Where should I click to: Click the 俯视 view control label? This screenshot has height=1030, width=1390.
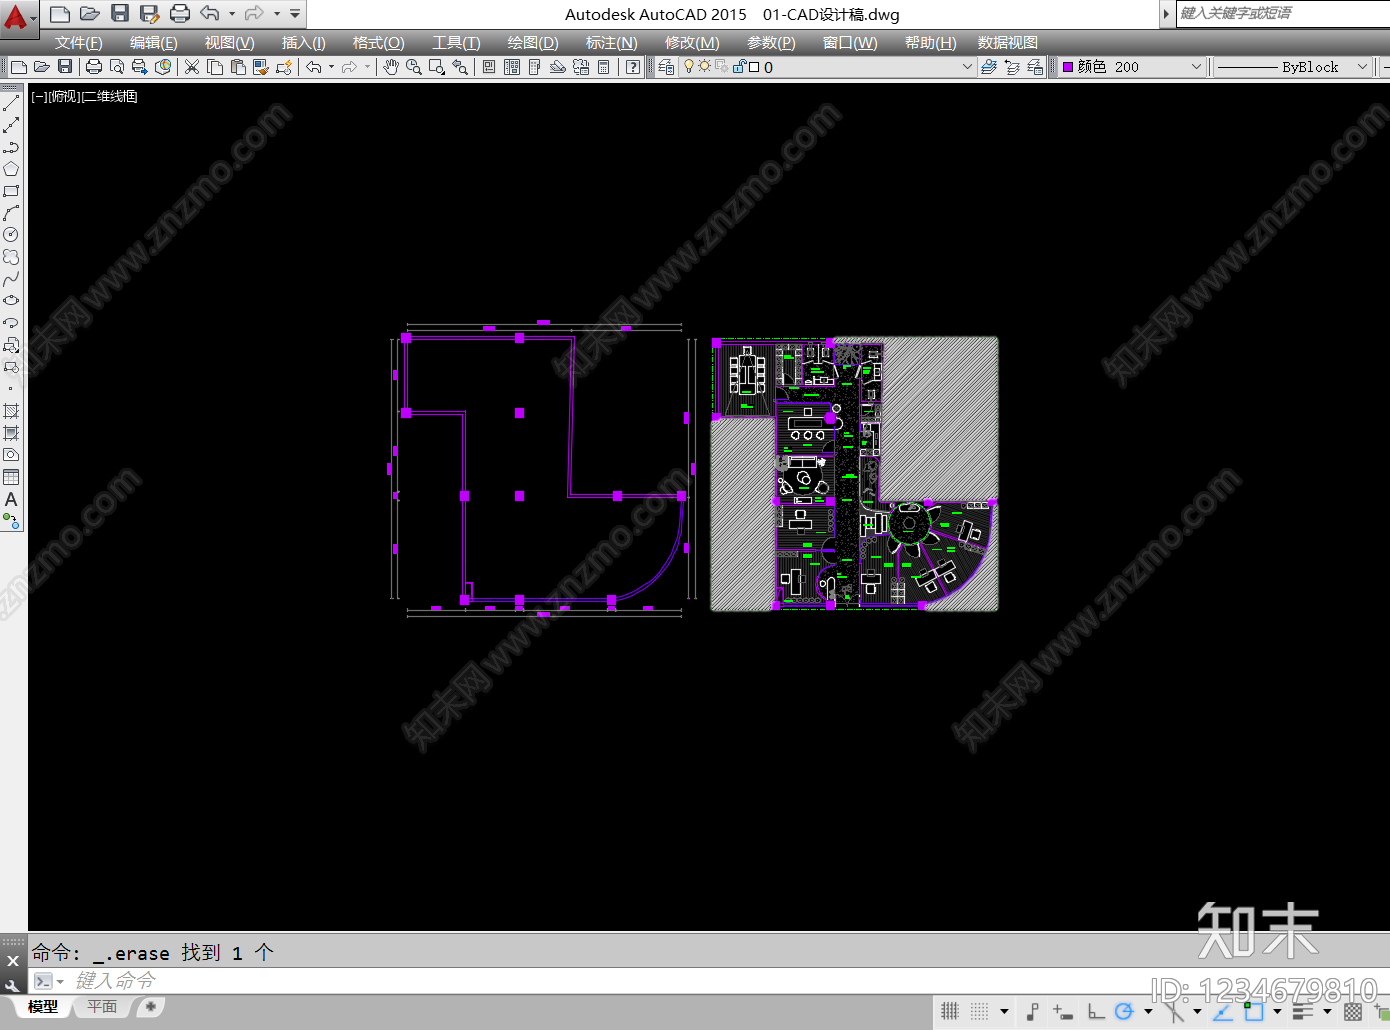[64, 97]
